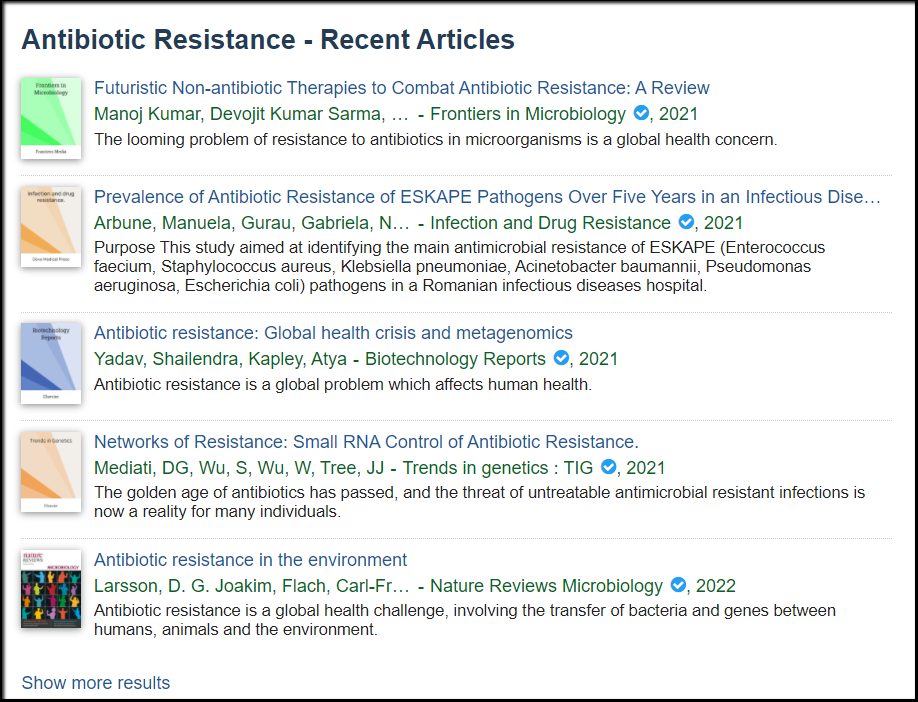The height and width of the screenshot is (702, 918).
Task: Open Antibiotic resistance in the environment article
Action: pos(251,560)
